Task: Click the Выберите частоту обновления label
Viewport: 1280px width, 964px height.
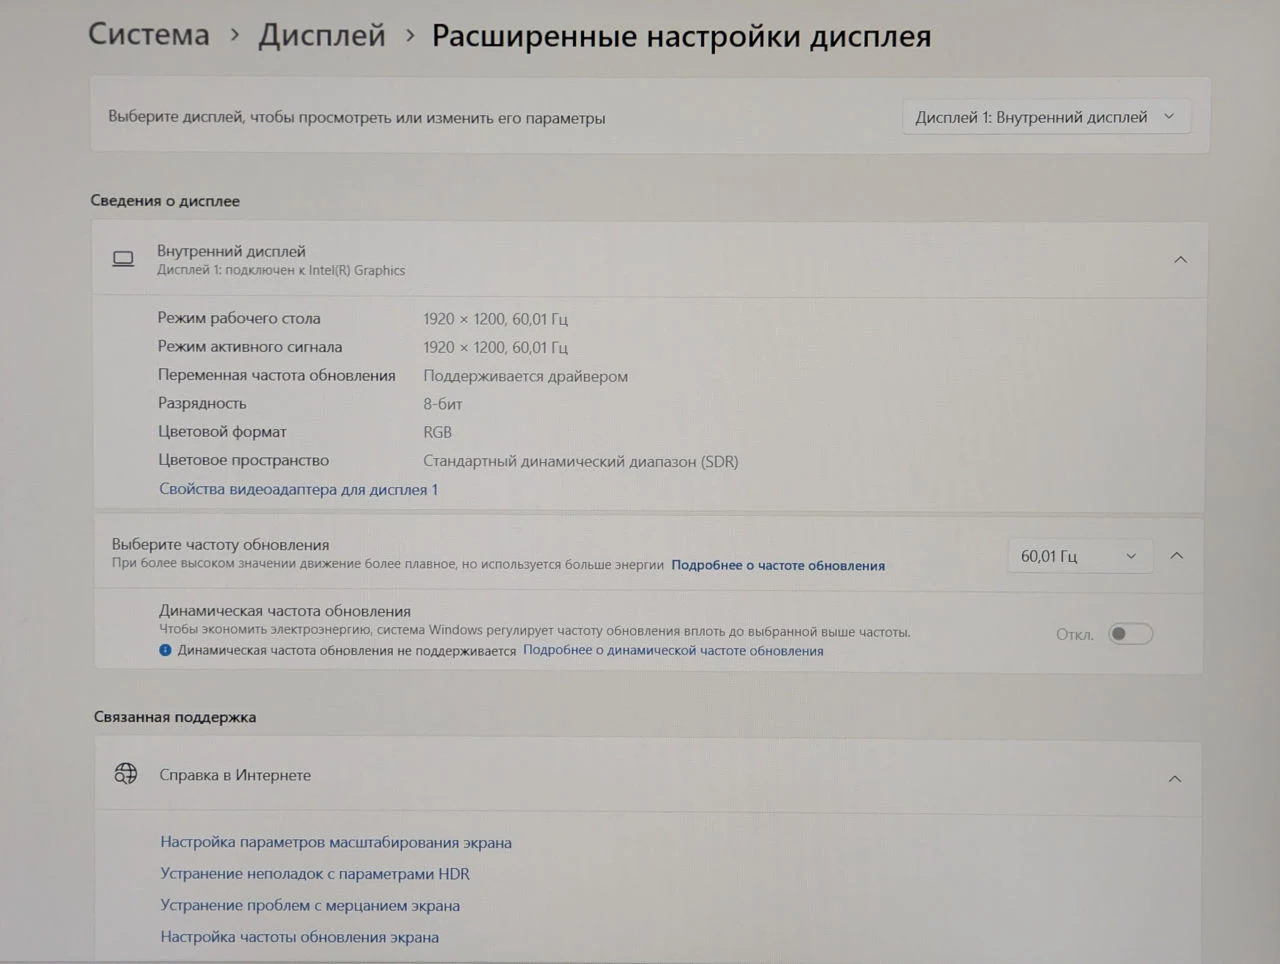Action: 220,545
